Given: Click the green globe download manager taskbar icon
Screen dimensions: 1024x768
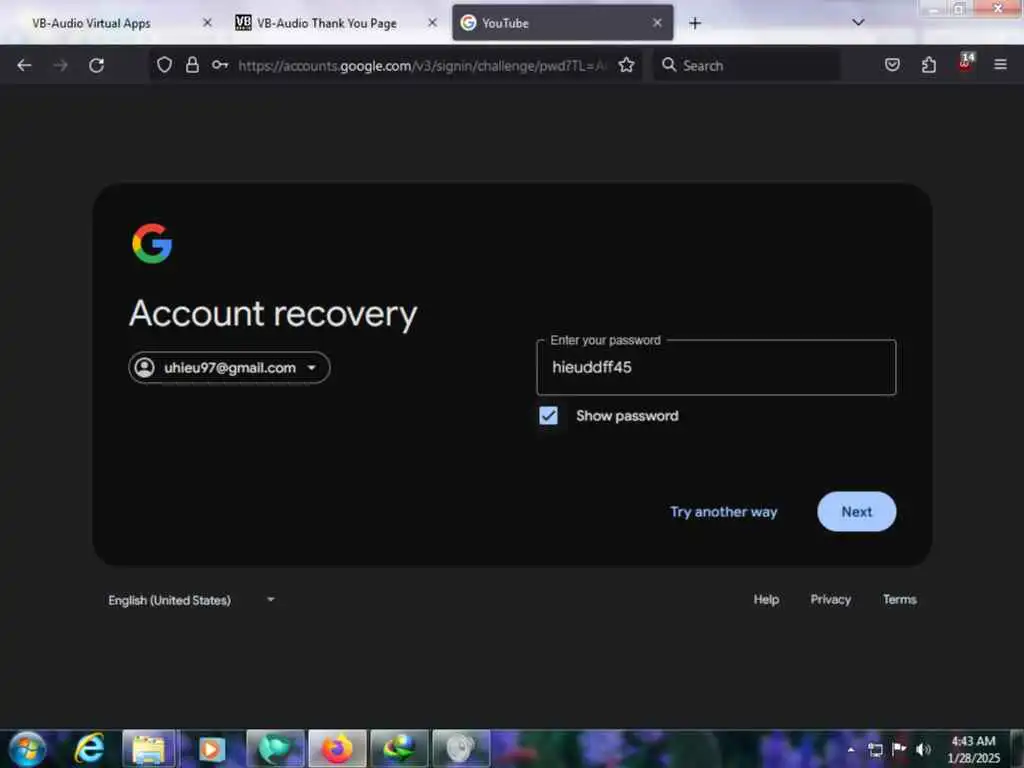Looking at the screenshot, I should click(x=399, y=749).
